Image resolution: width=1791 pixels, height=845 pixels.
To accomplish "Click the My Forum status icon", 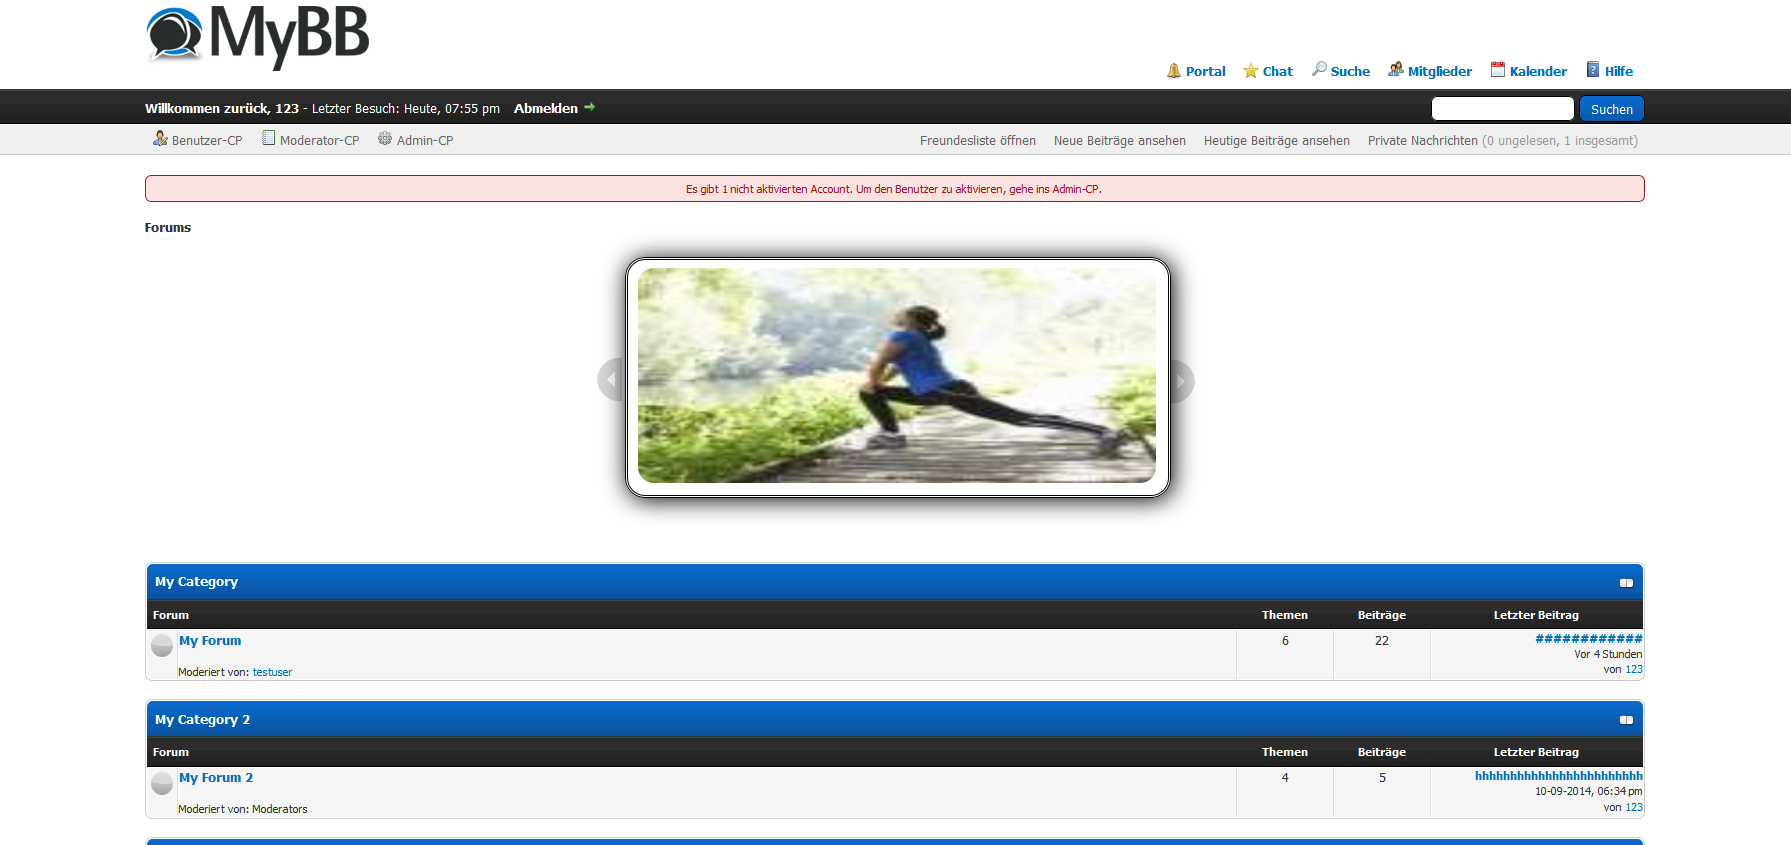I will (x=162, y=646).
